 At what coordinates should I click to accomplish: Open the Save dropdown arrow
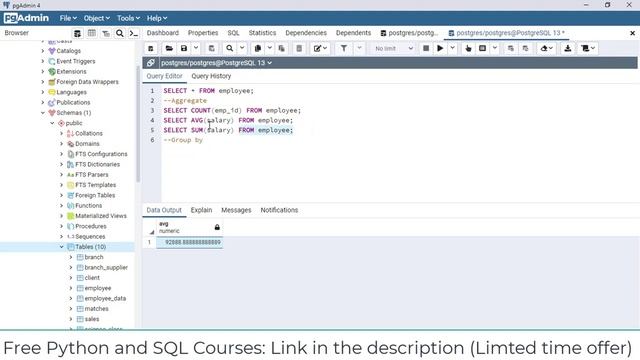[196, 48]
